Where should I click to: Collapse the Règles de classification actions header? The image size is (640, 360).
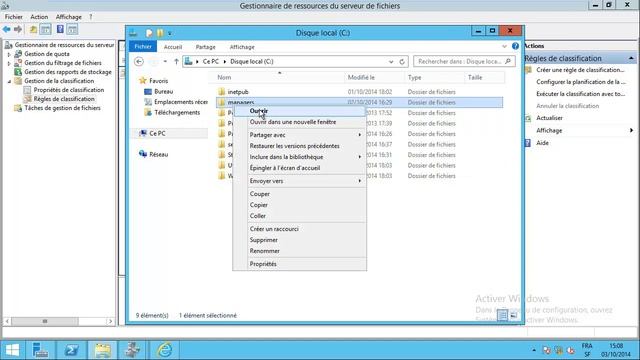coord(631,58)
